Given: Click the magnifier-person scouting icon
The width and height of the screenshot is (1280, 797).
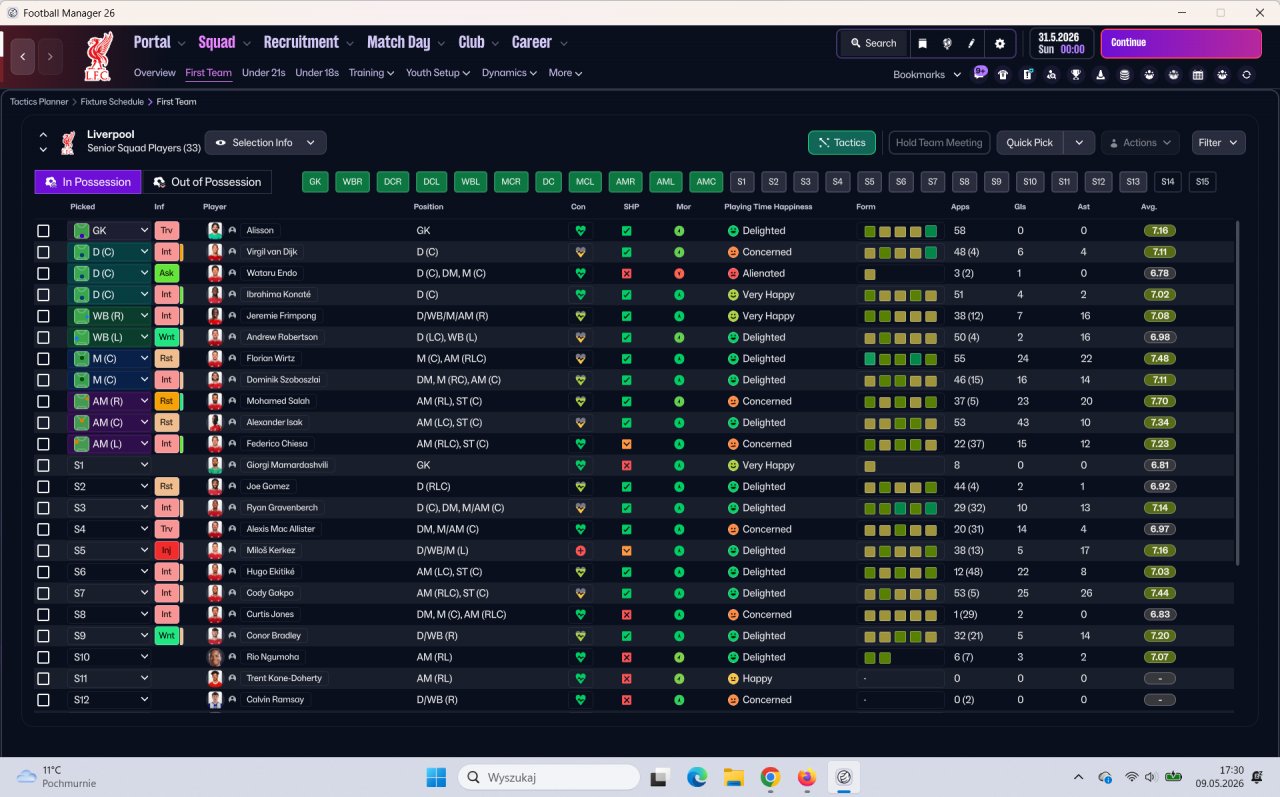Looking at the screenshot, I should (1052, 74).
